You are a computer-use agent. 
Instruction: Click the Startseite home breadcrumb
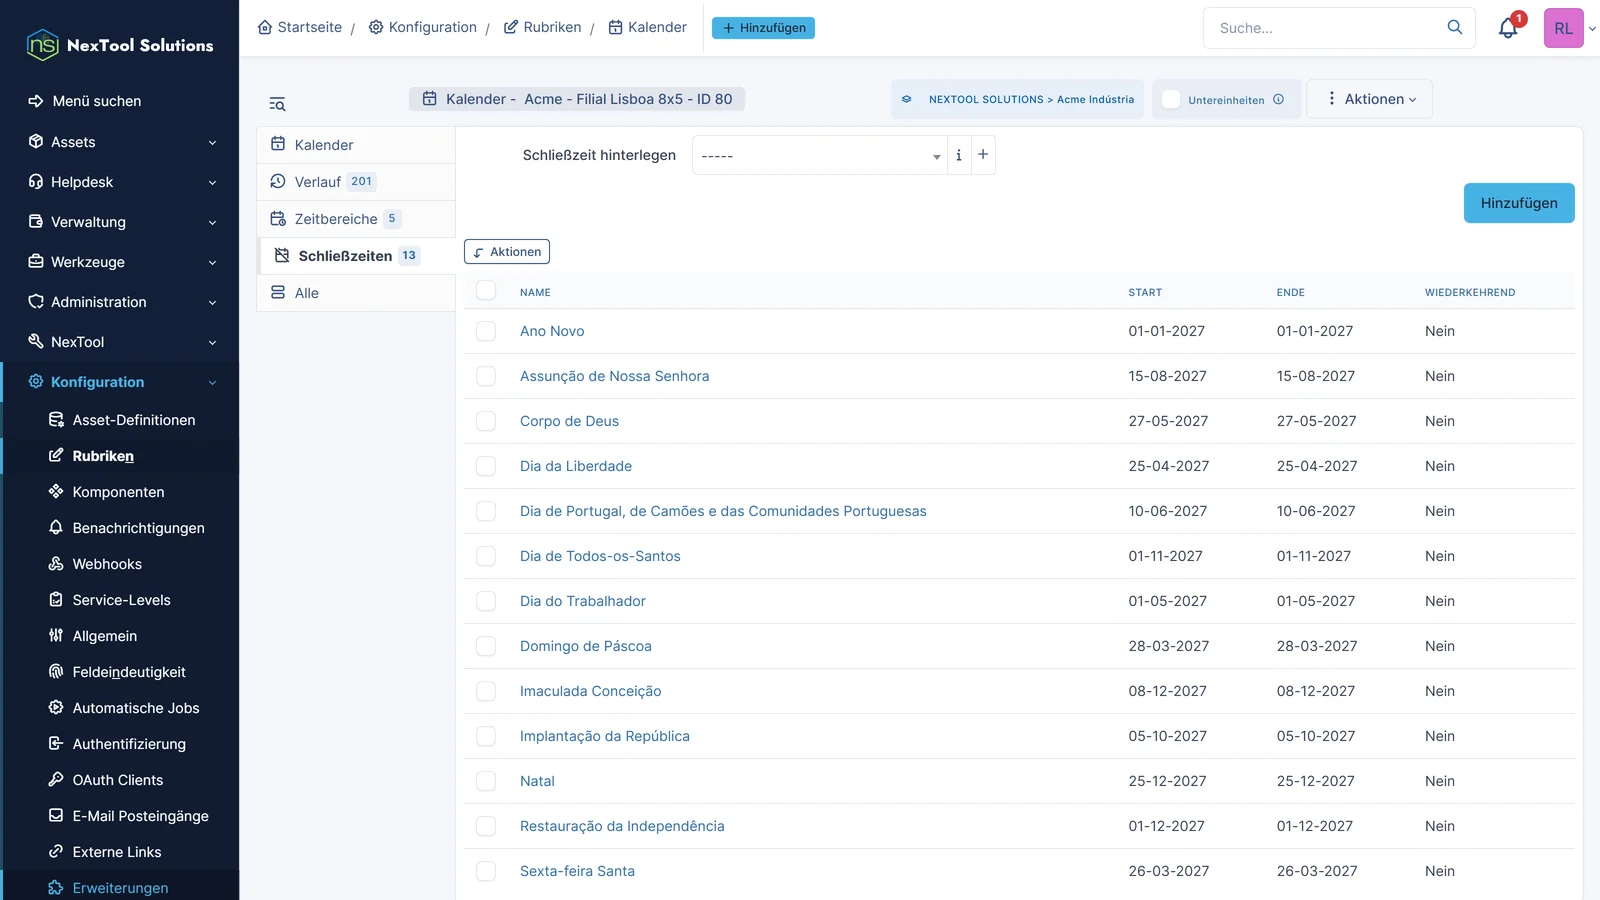coord(300,27)
